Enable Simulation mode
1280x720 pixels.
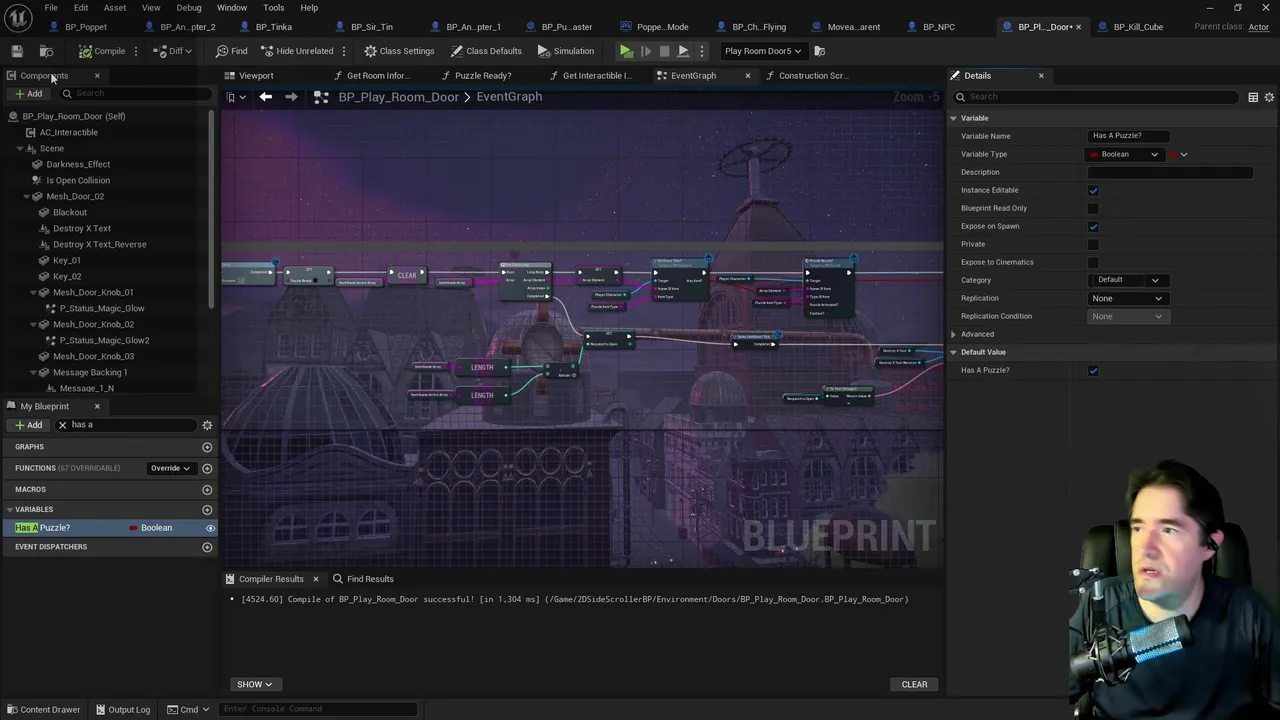point(565,51)
